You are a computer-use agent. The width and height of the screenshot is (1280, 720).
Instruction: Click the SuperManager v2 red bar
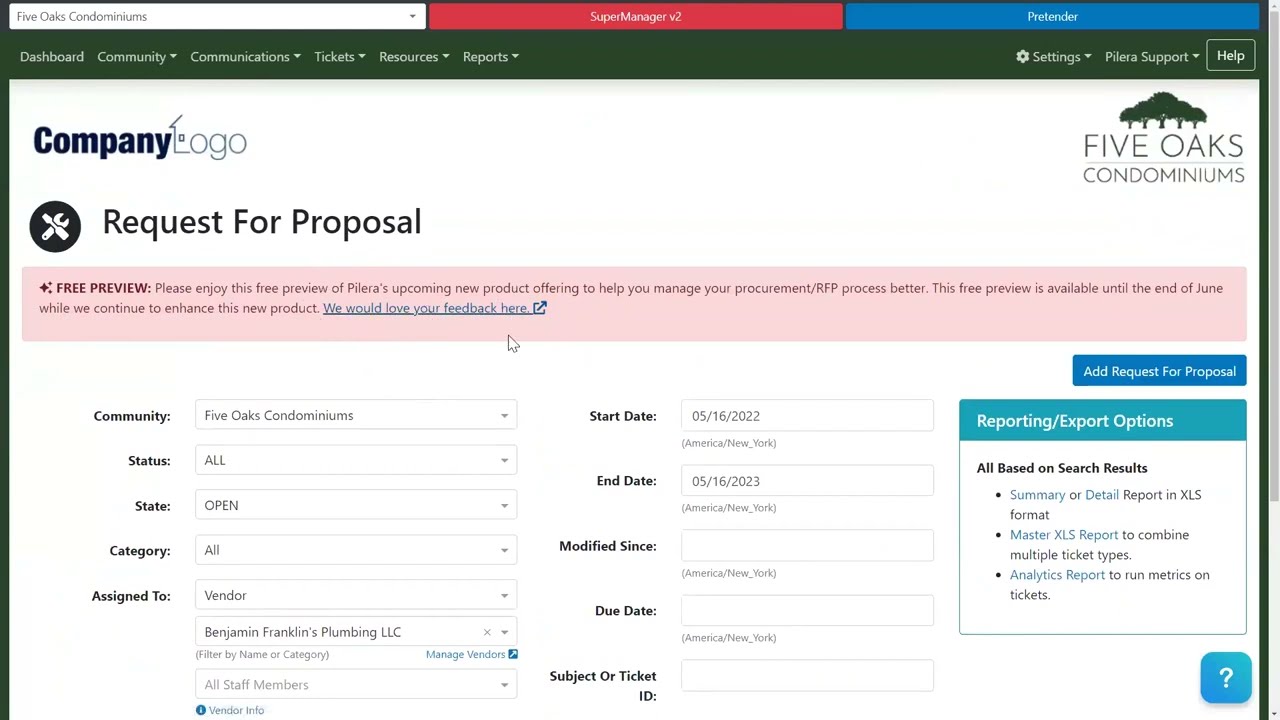point(636,16)
